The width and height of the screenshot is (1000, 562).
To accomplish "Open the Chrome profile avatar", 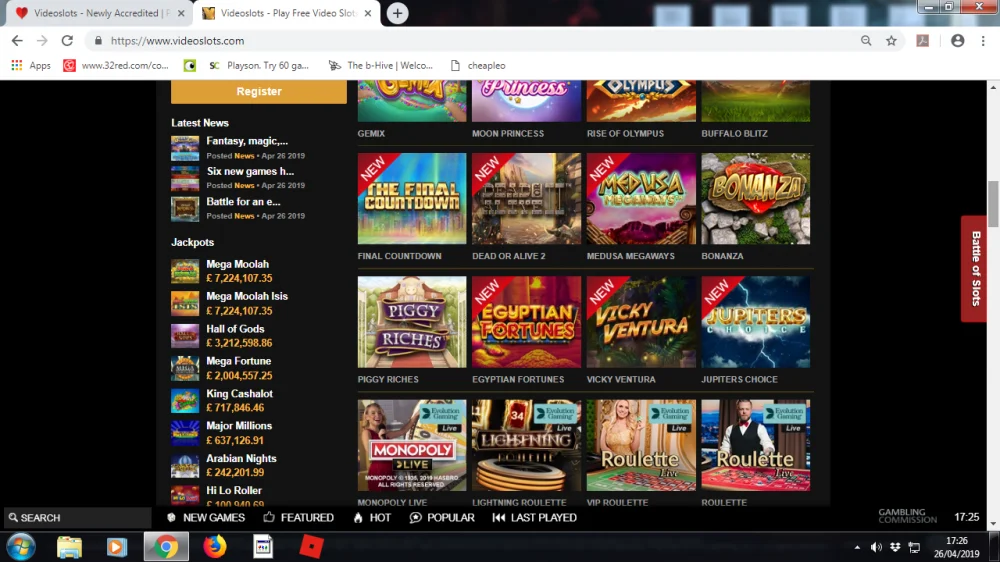I will [x=957, y=41].
